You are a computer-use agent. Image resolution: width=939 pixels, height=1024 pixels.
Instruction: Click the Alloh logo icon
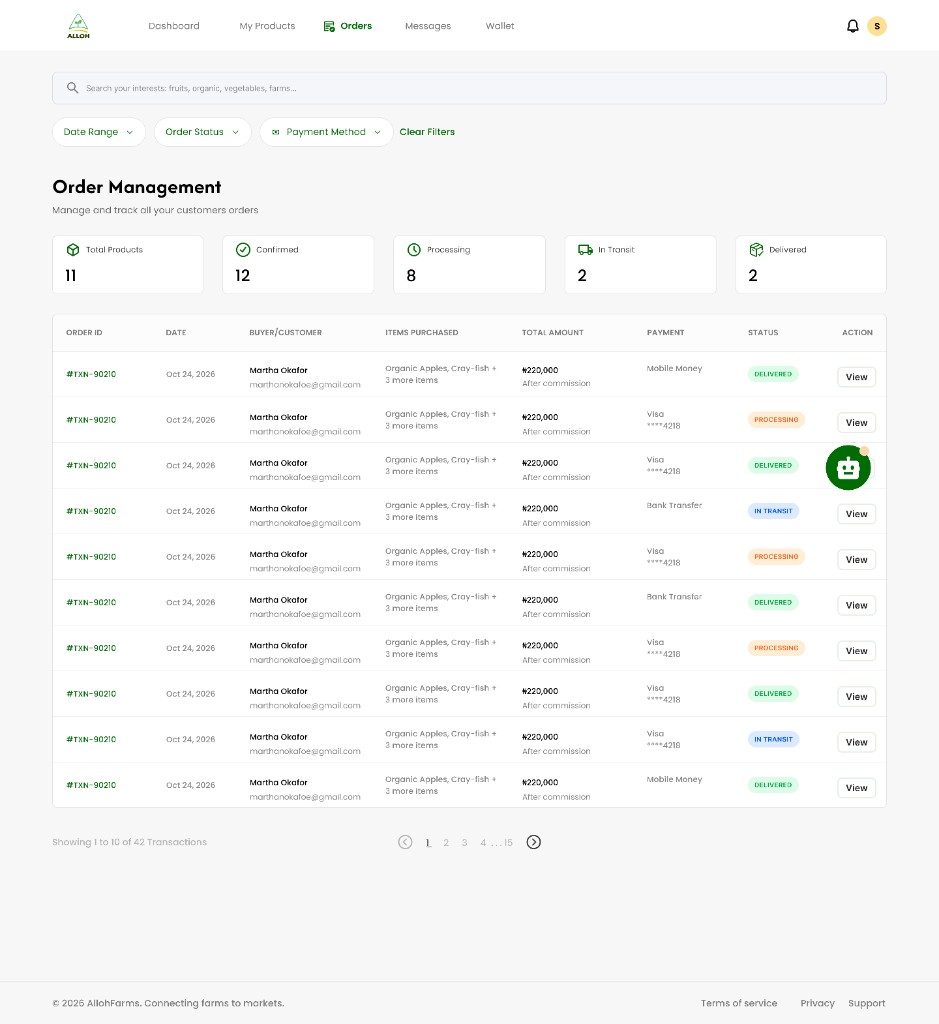(x=78, y=26)
